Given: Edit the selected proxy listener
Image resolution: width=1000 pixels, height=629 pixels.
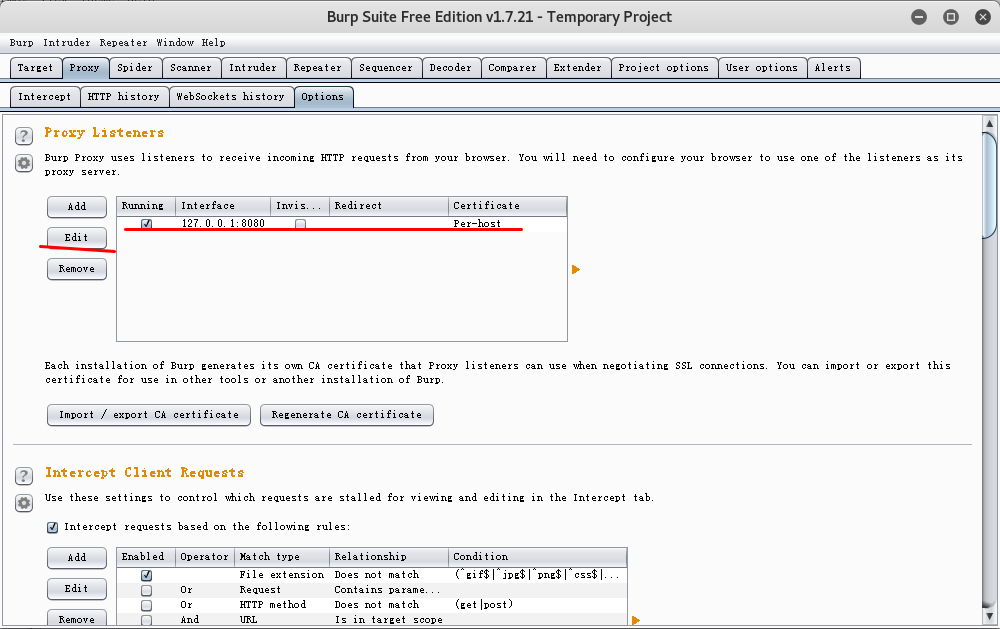Looking at the screenshot, I should click(x=77, y=238).
